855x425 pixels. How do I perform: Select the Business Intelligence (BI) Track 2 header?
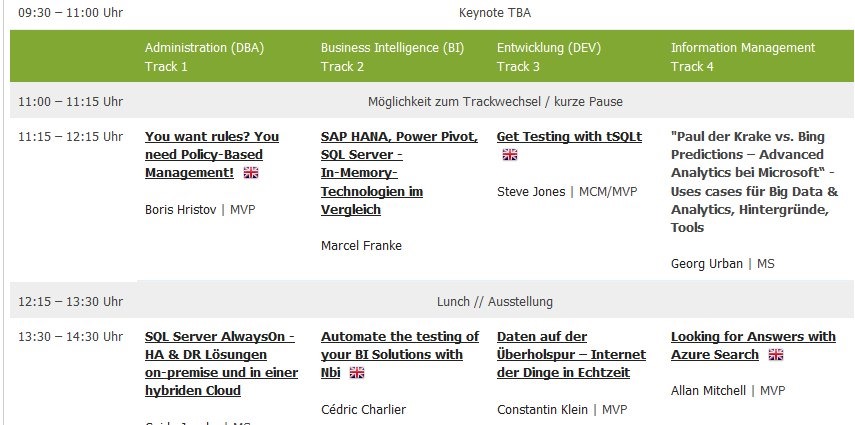pyautogui.click(x=392, y=57)
